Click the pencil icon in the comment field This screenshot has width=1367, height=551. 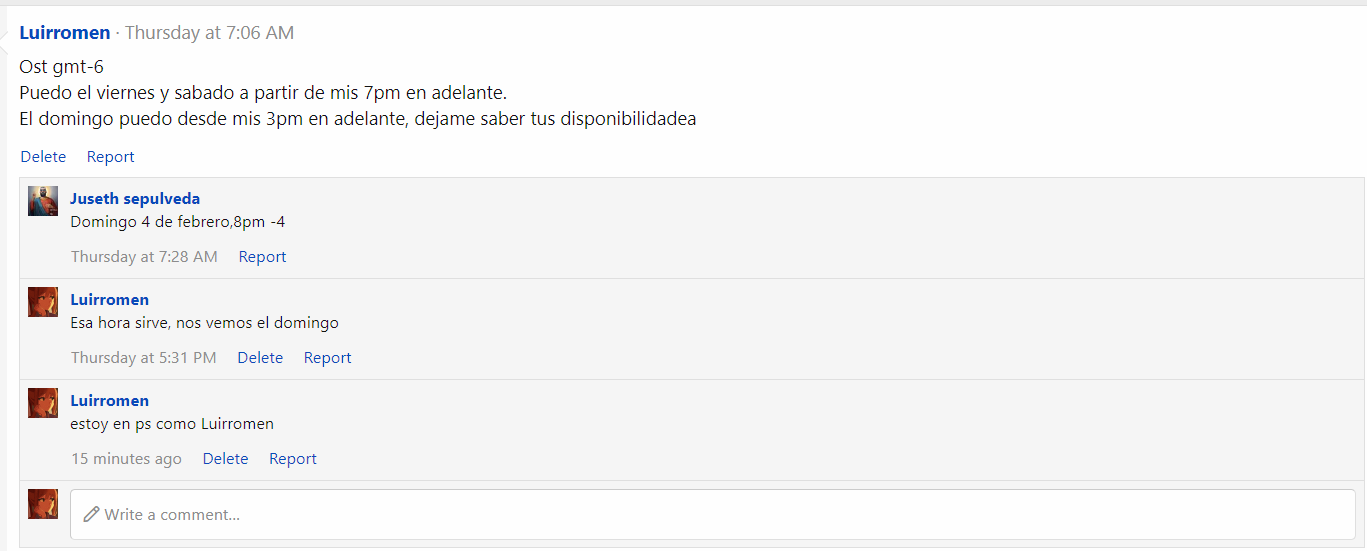[x=91, y=514]
